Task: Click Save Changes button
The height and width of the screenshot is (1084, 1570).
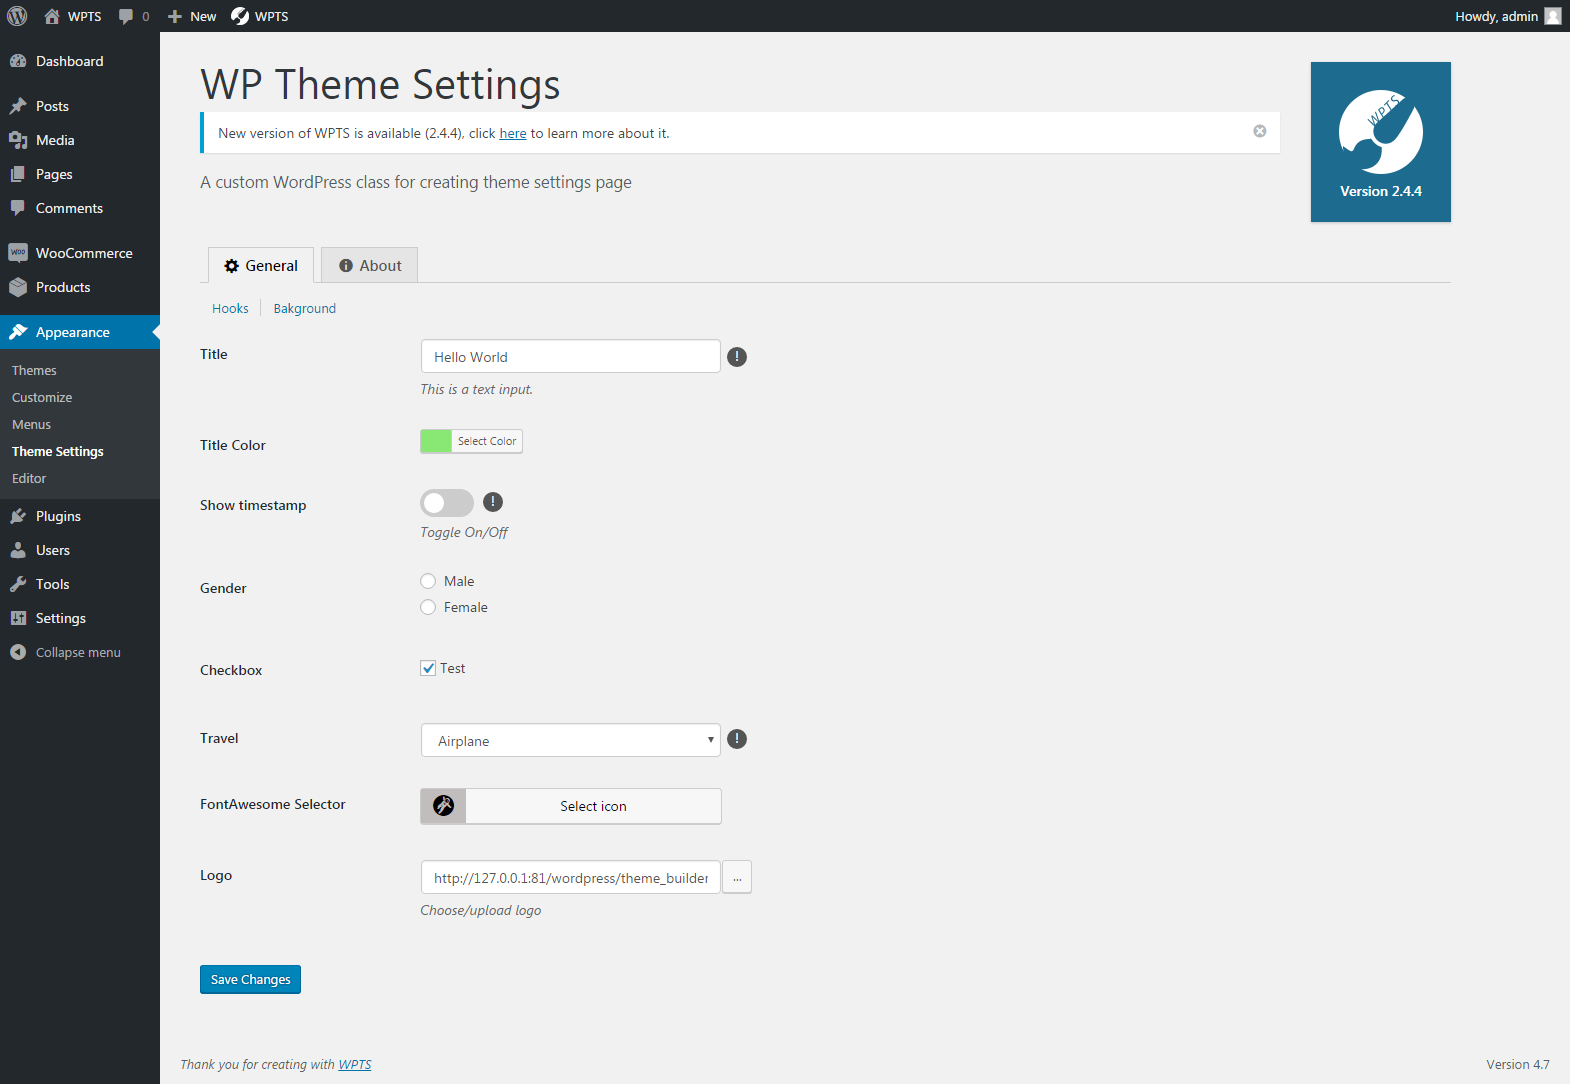Action: (x=250, y=979)
